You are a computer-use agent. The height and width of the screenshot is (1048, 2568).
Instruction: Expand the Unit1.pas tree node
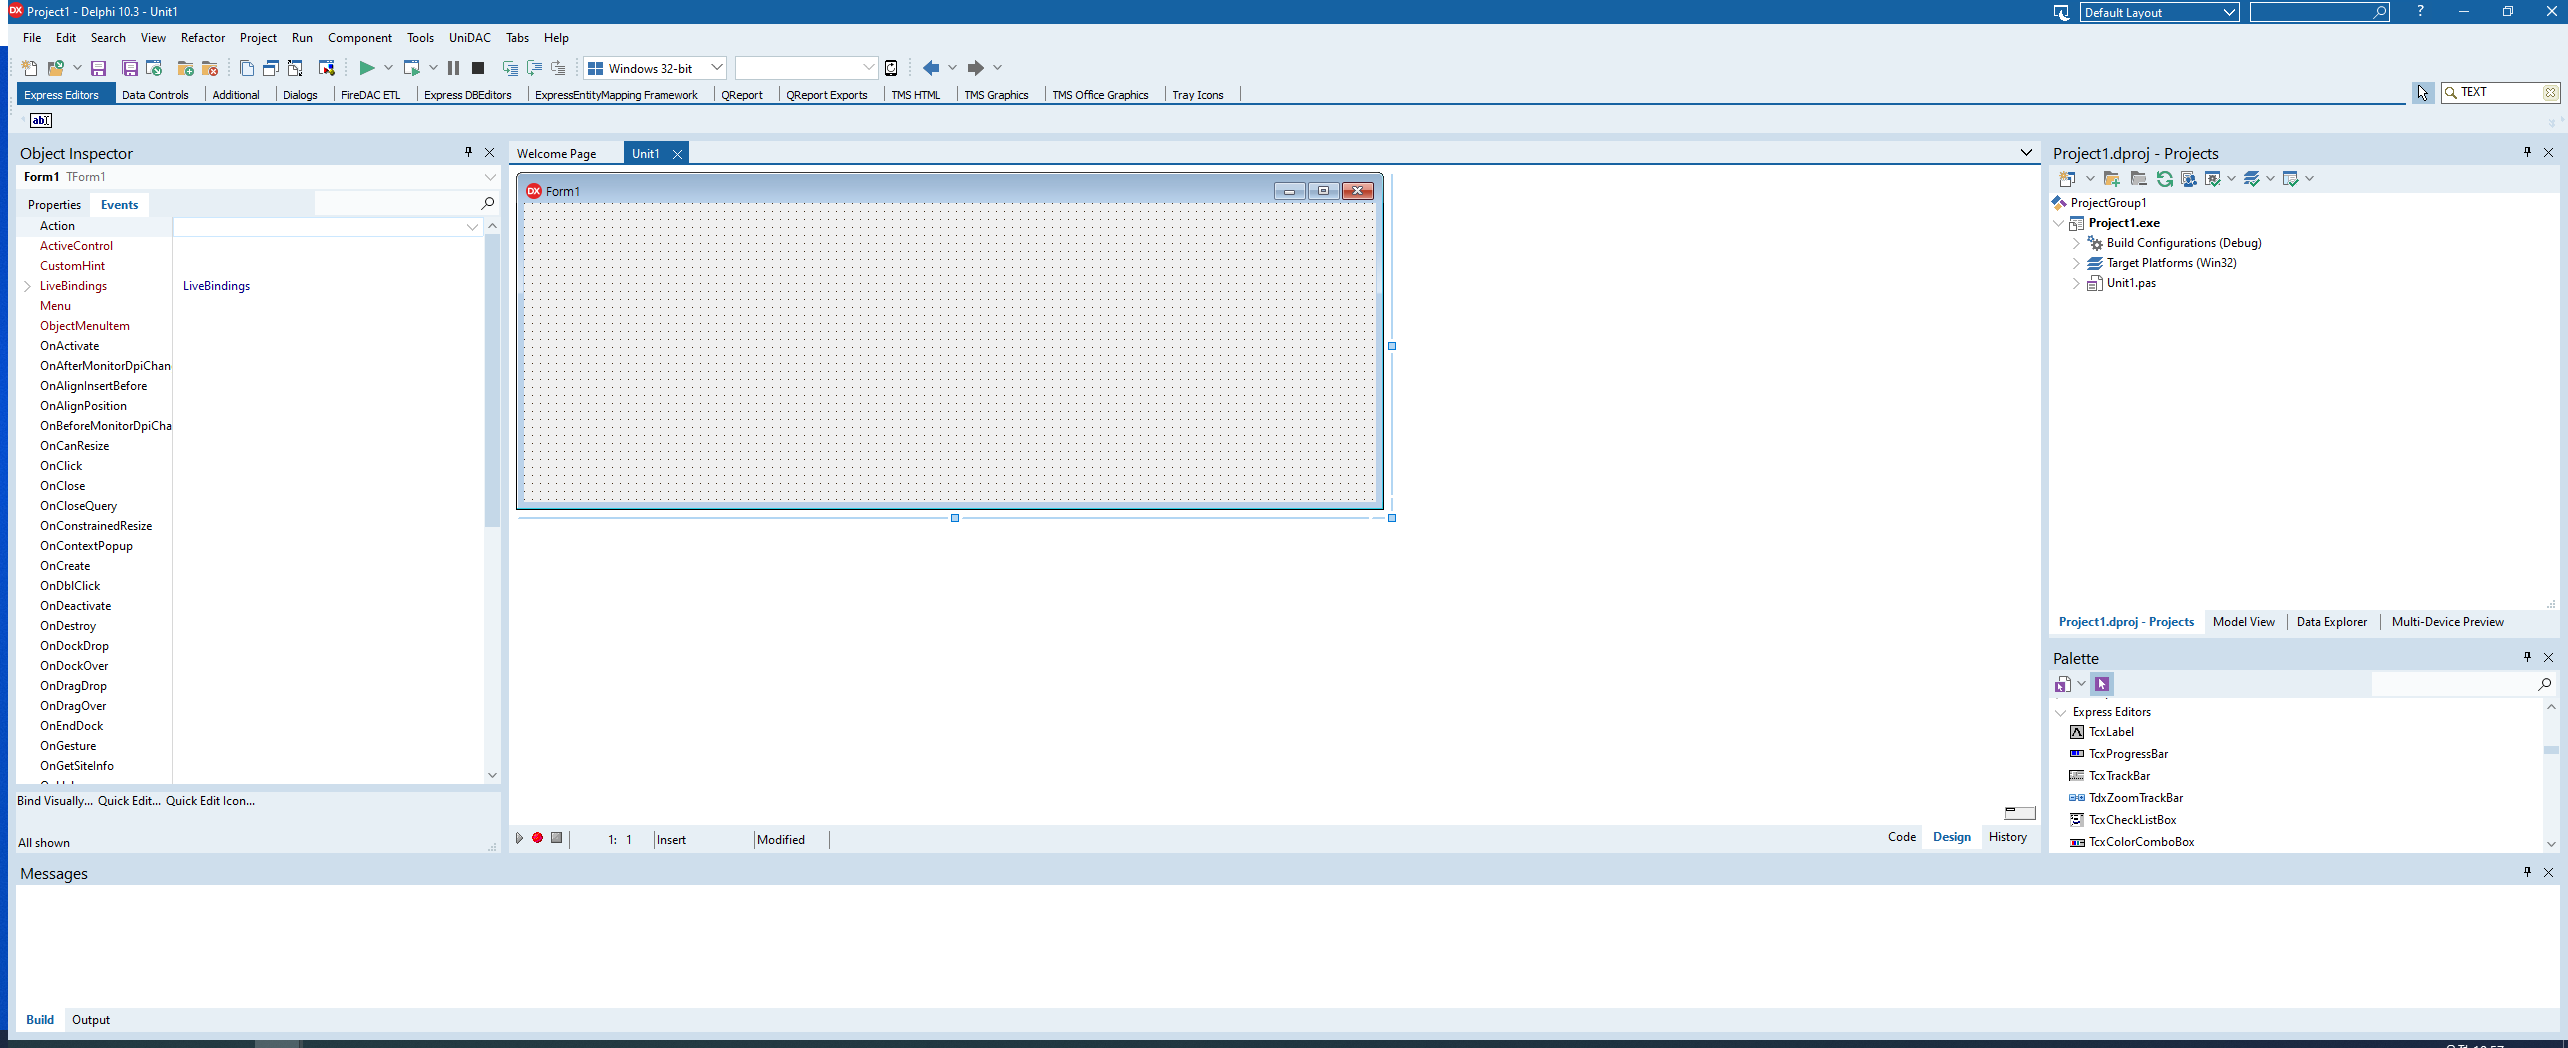point(2076,283)
